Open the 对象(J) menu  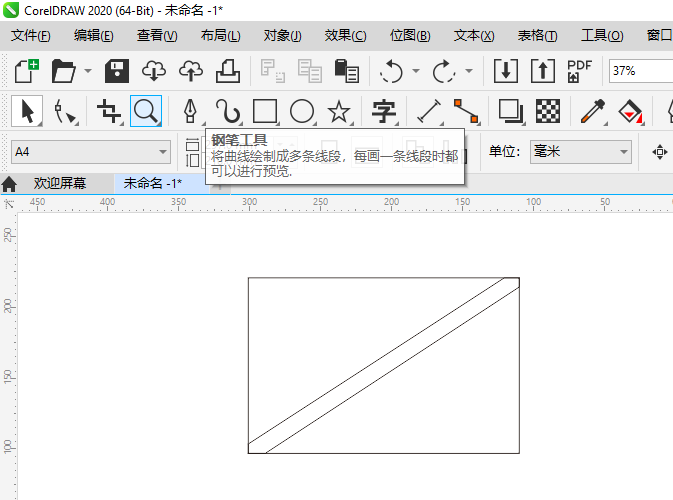pos(282,36)
